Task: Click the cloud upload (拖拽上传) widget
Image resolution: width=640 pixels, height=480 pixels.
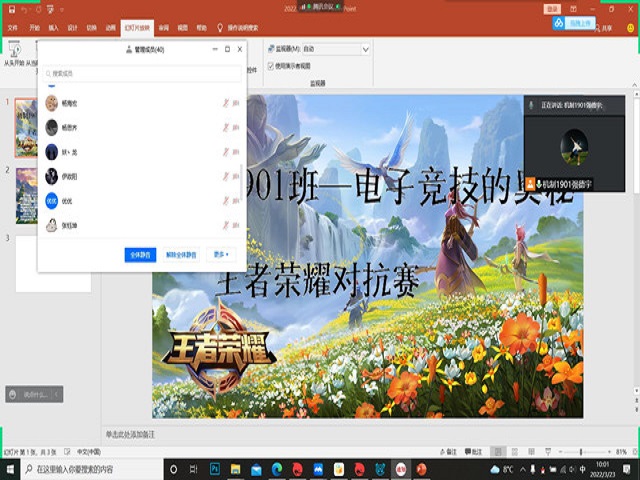Action: 574,23
